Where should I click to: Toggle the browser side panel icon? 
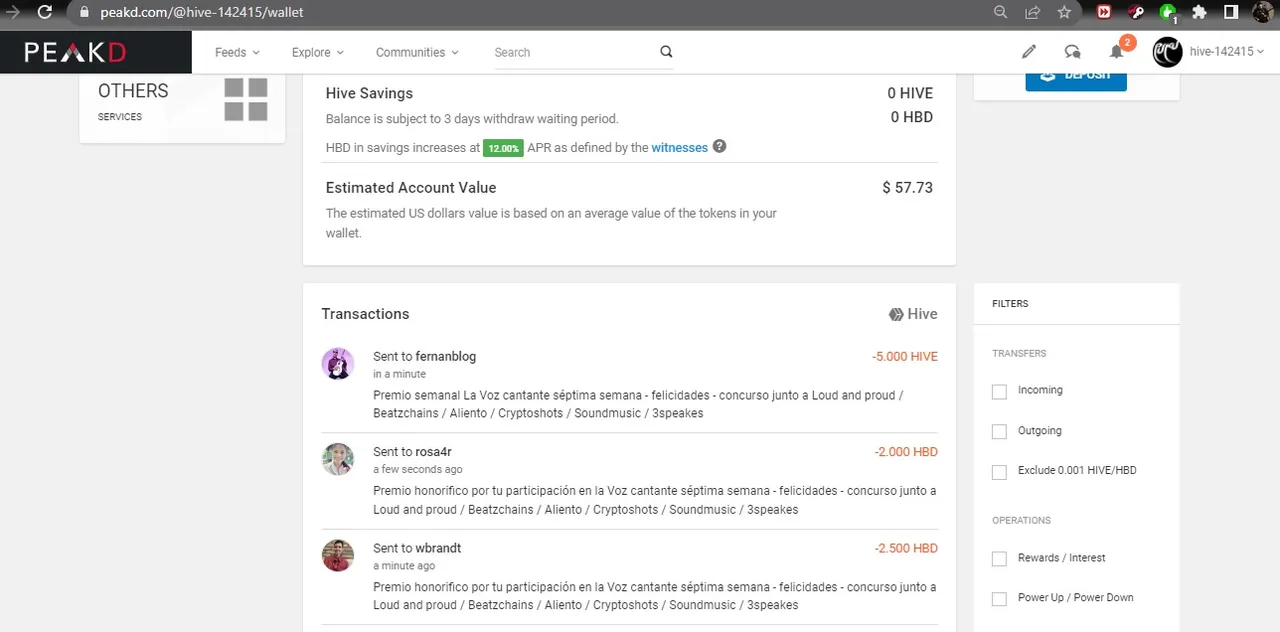(x=1232, y=12)
